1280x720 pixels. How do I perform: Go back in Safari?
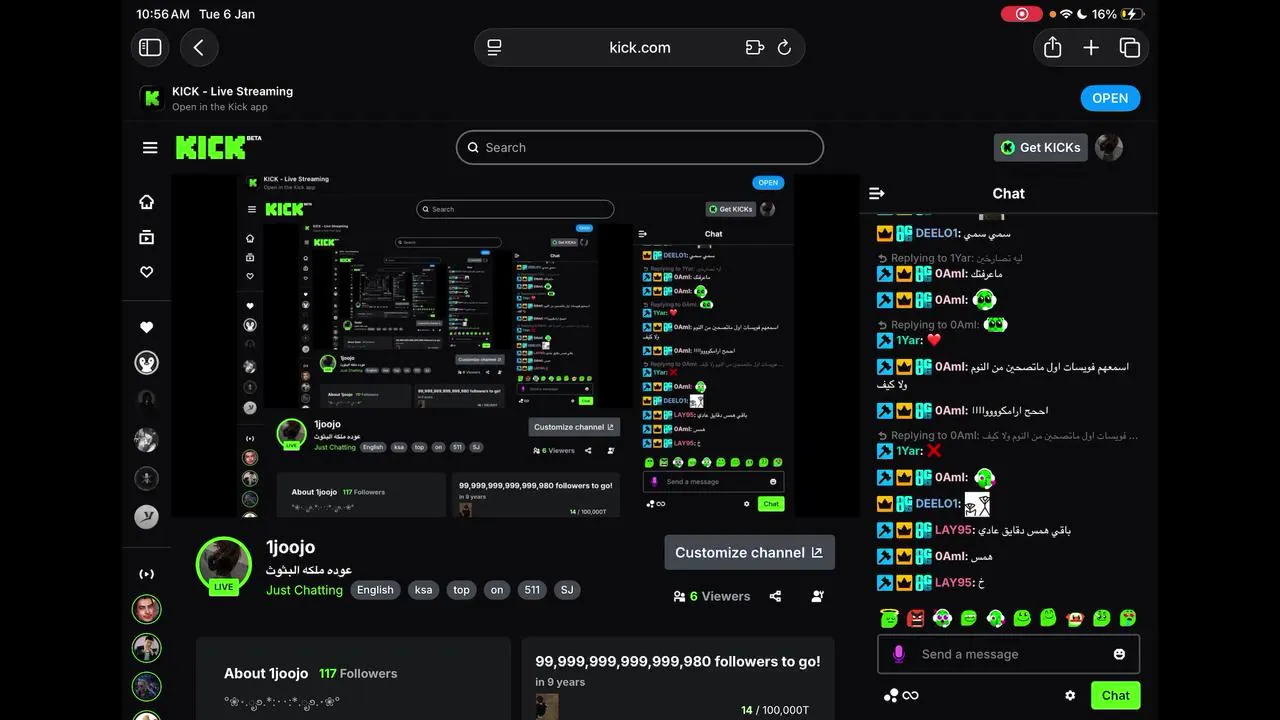tap(199, 47)
